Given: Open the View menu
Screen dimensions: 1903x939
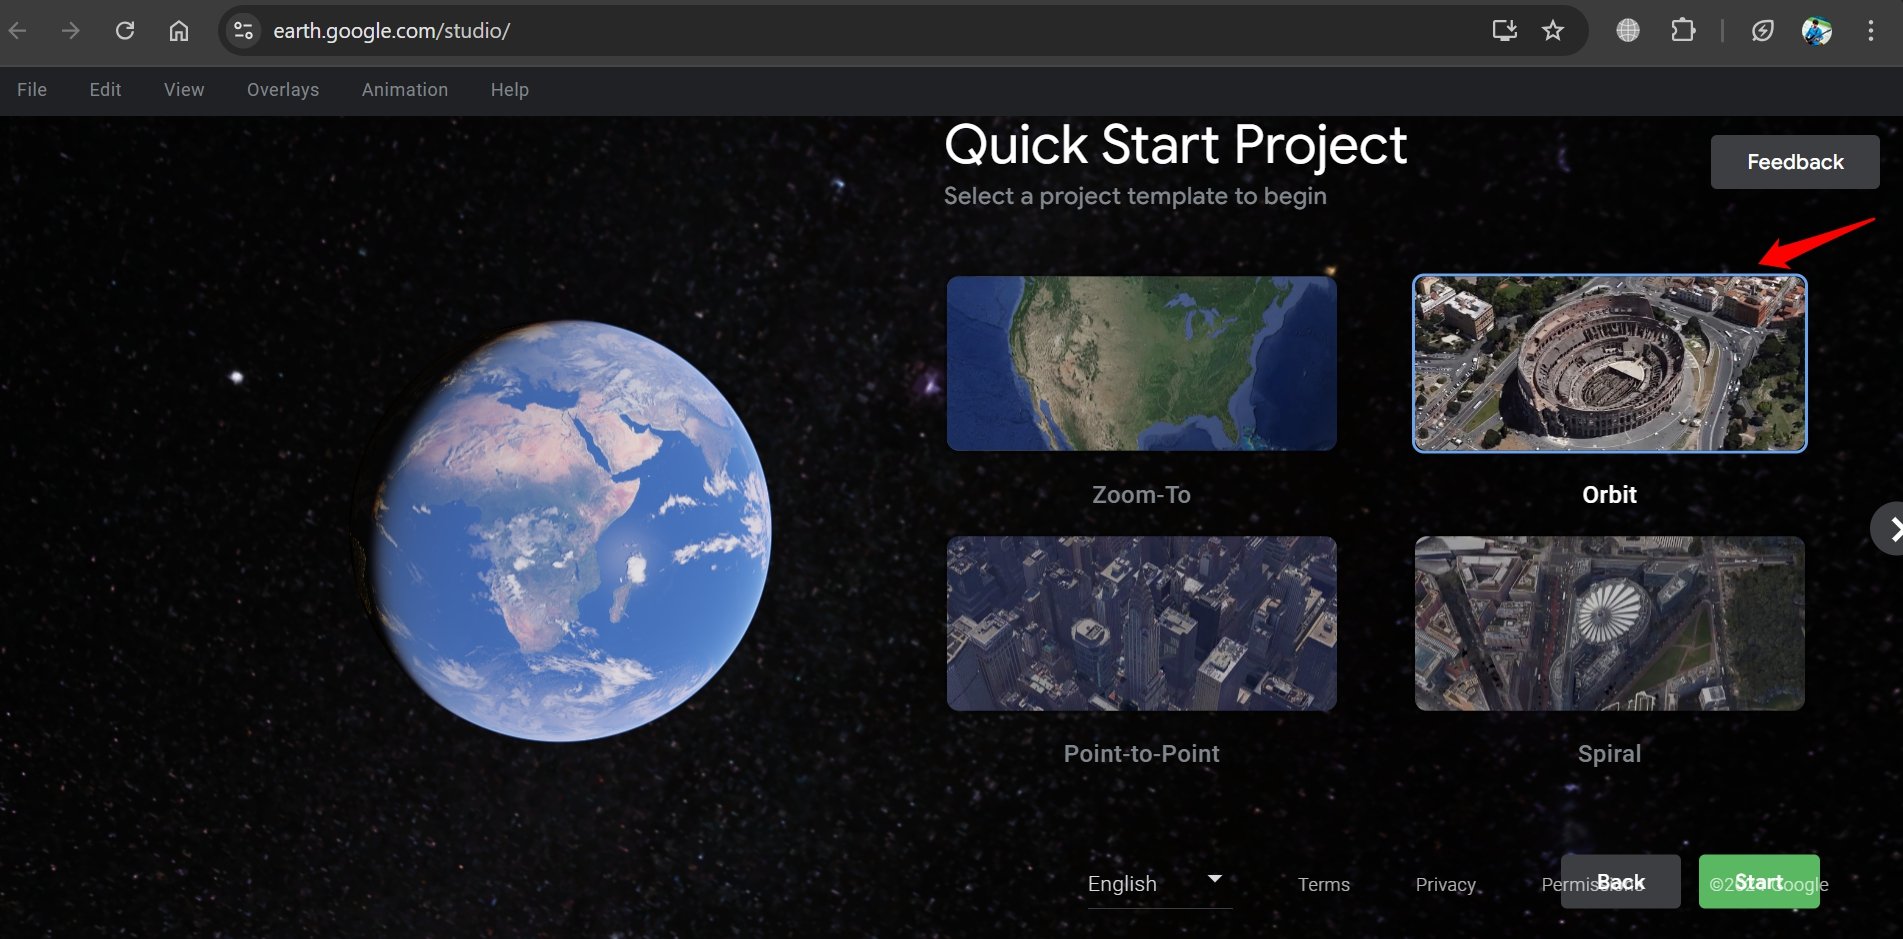Looking at the screenshot, I should click(184, 90).
